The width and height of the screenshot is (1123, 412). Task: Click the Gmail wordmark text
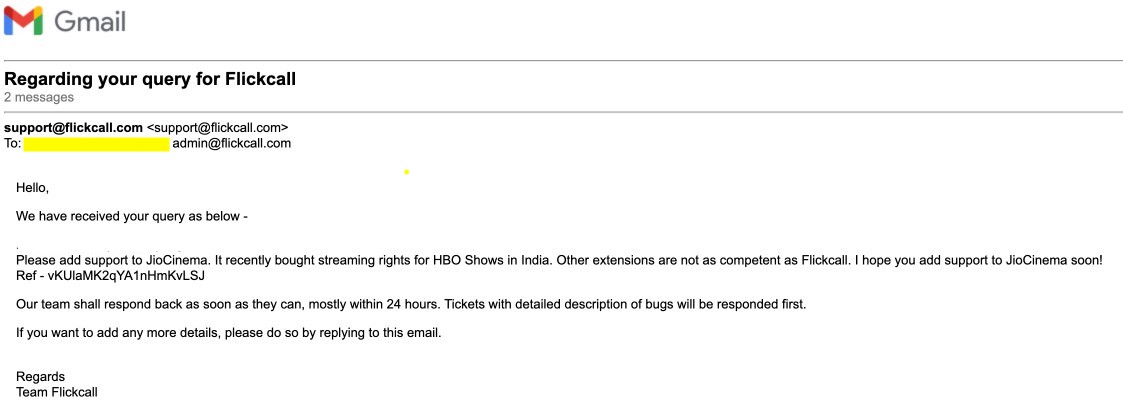(90, 21)
